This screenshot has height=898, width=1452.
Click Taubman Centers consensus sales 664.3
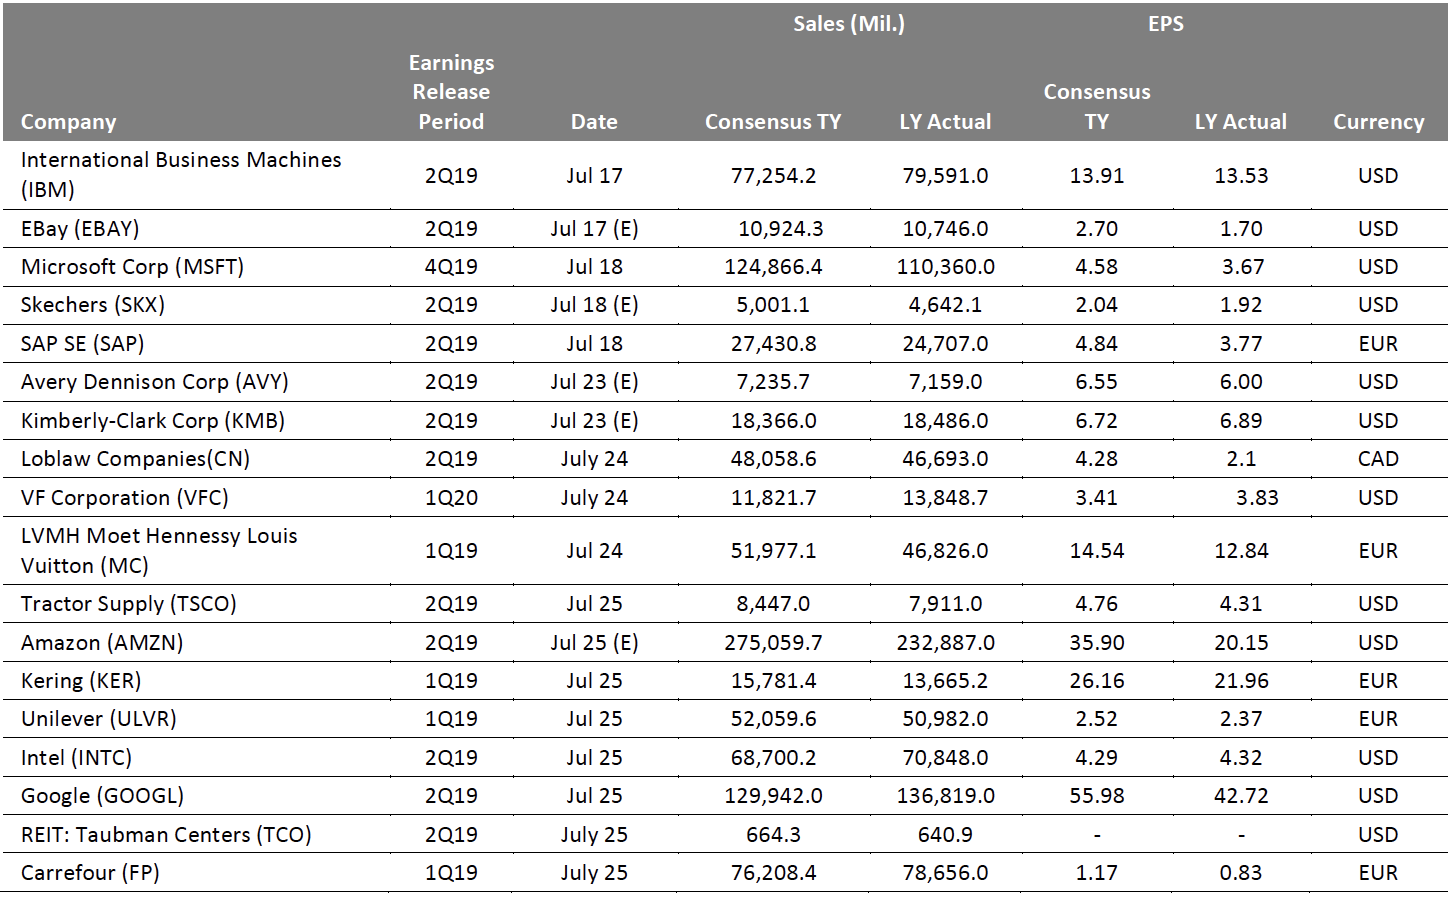[x=773, y=835]
